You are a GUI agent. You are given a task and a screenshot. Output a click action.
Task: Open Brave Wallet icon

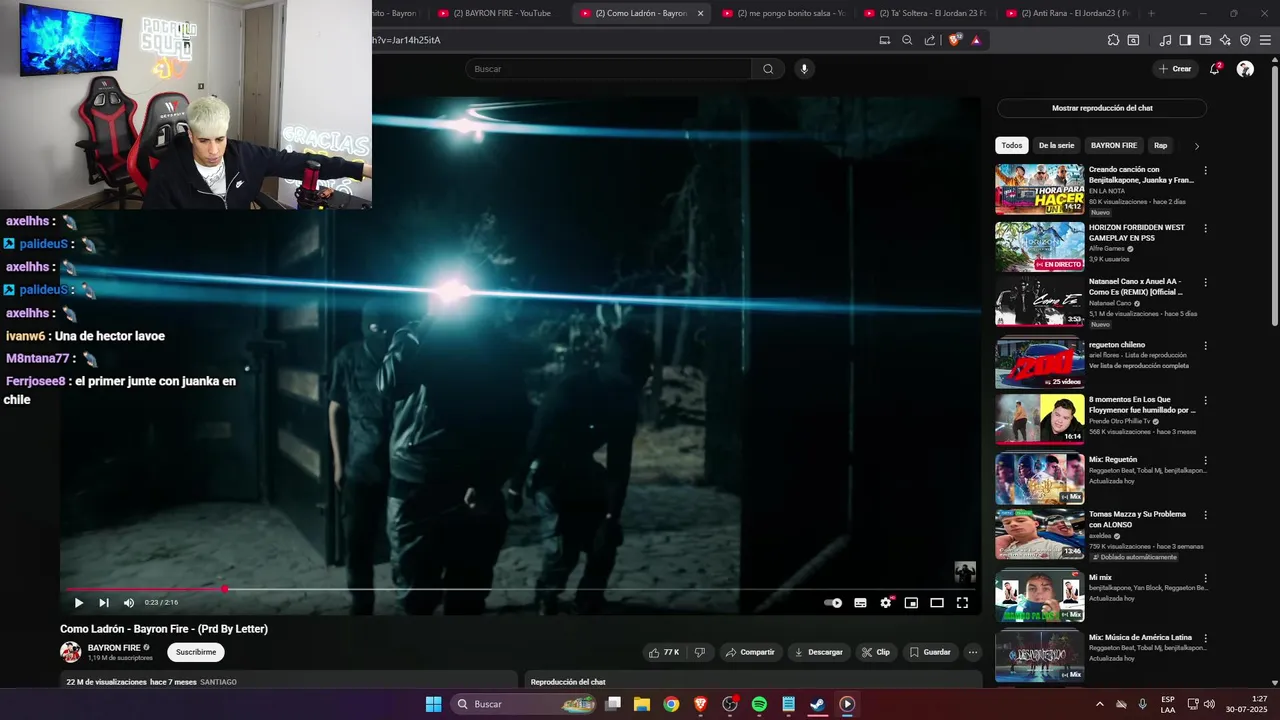[x=1205, y=40]
